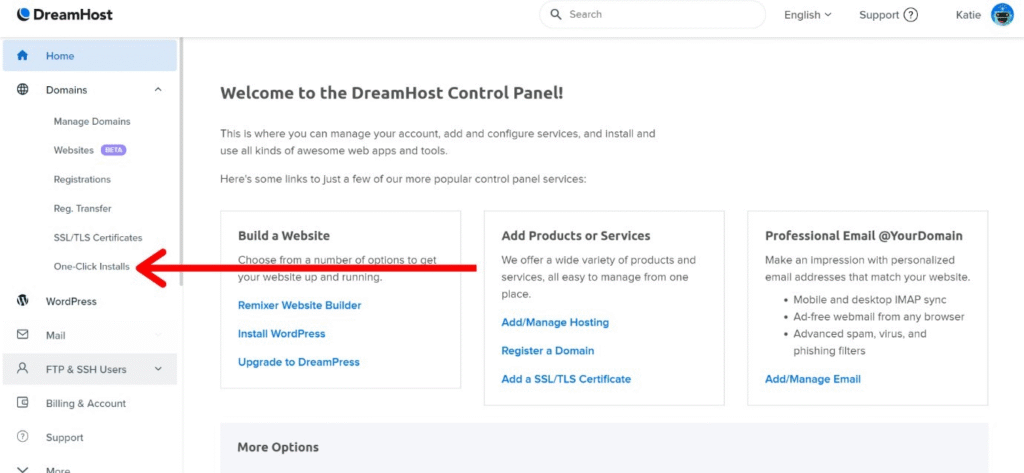Select One-Click Installs in sidebar
Image resolution: width=1024 pixels, height=473 pixels.
click(x=91, y=267)
